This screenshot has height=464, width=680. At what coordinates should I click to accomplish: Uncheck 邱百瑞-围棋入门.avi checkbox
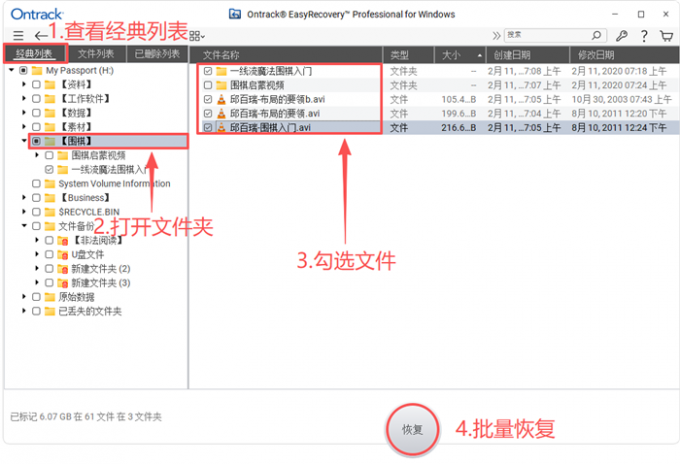(208, 127)
